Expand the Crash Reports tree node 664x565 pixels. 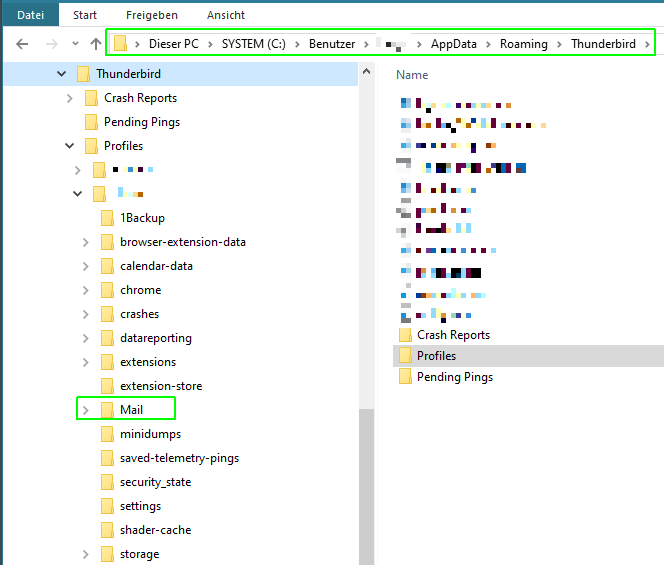(69, 98)
